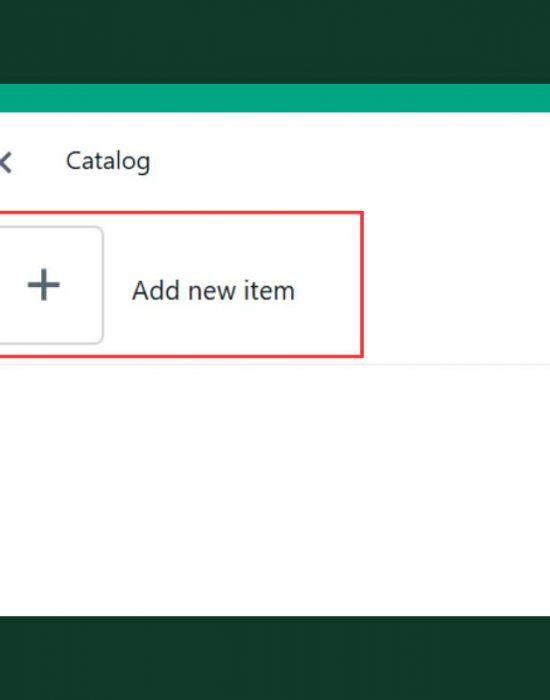
Task: Click the back arrow beside Catalog
Action: coord(5,162)
